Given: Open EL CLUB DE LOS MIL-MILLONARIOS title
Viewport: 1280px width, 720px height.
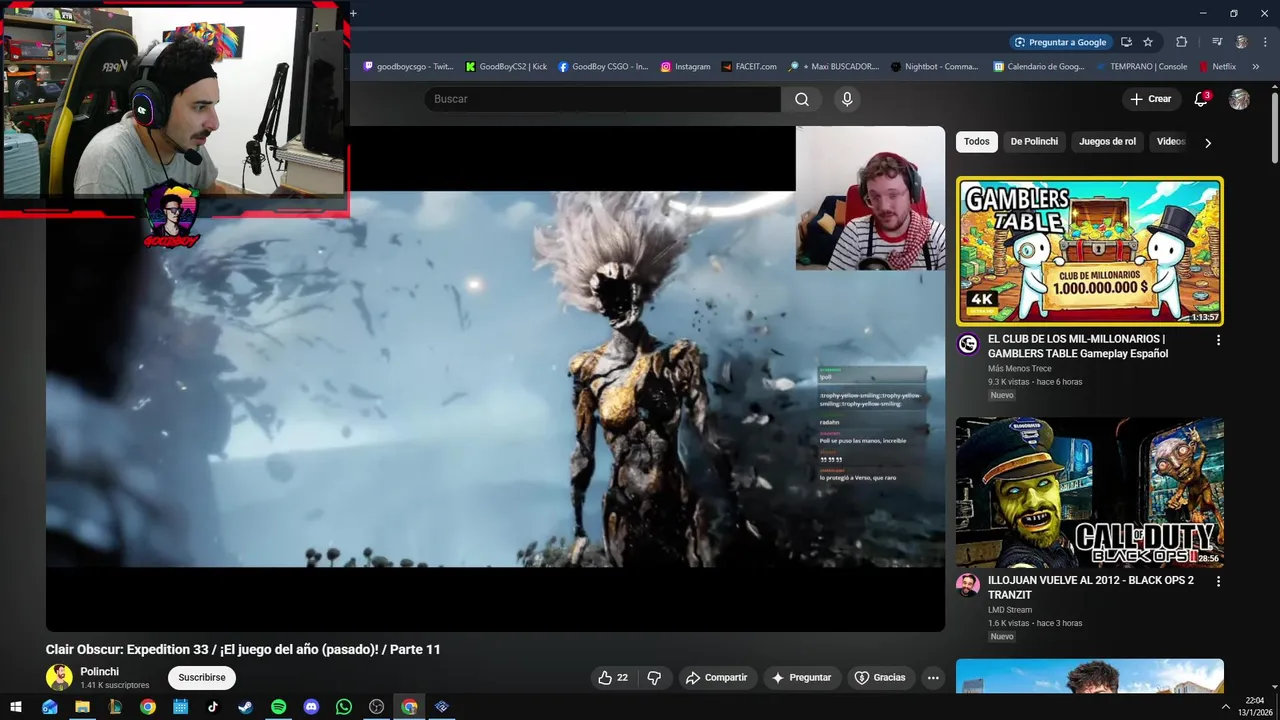Looking at the screenshot, I should (x=1077, y=346).
